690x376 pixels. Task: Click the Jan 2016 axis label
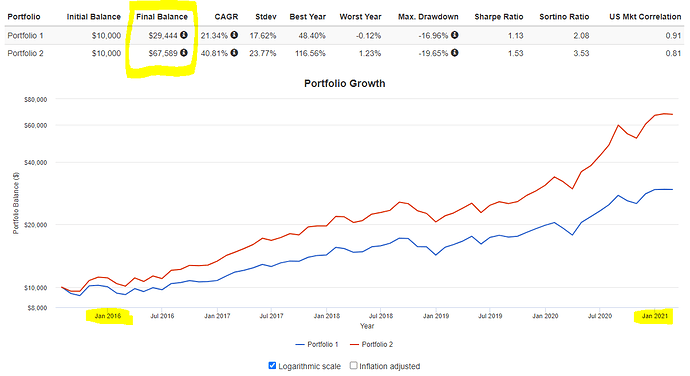pos(107,316)
